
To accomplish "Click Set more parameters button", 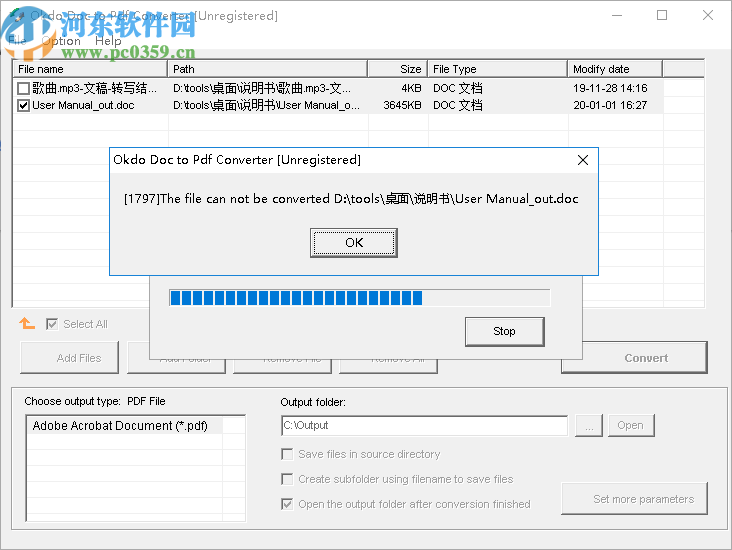I will 634,499.
